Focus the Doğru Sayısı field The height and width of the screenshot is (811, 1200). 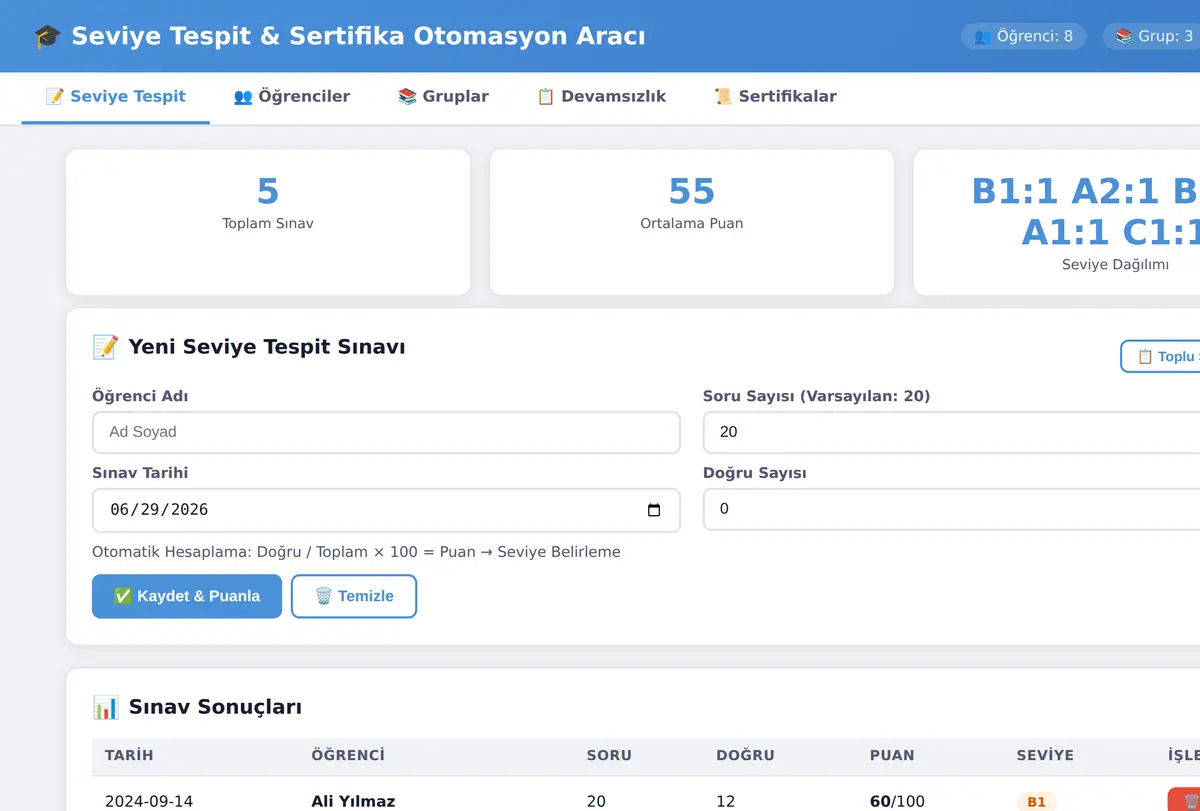click(x=951, y=510)
